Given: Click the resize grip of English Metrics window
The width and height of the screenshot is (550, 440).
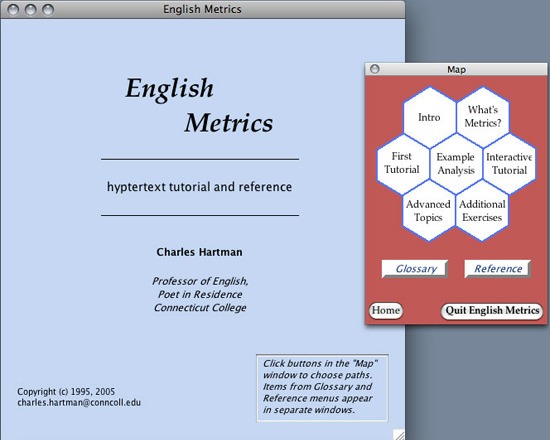Looking at the screenshot, I should pyautogui.click(x=399, y=434).
